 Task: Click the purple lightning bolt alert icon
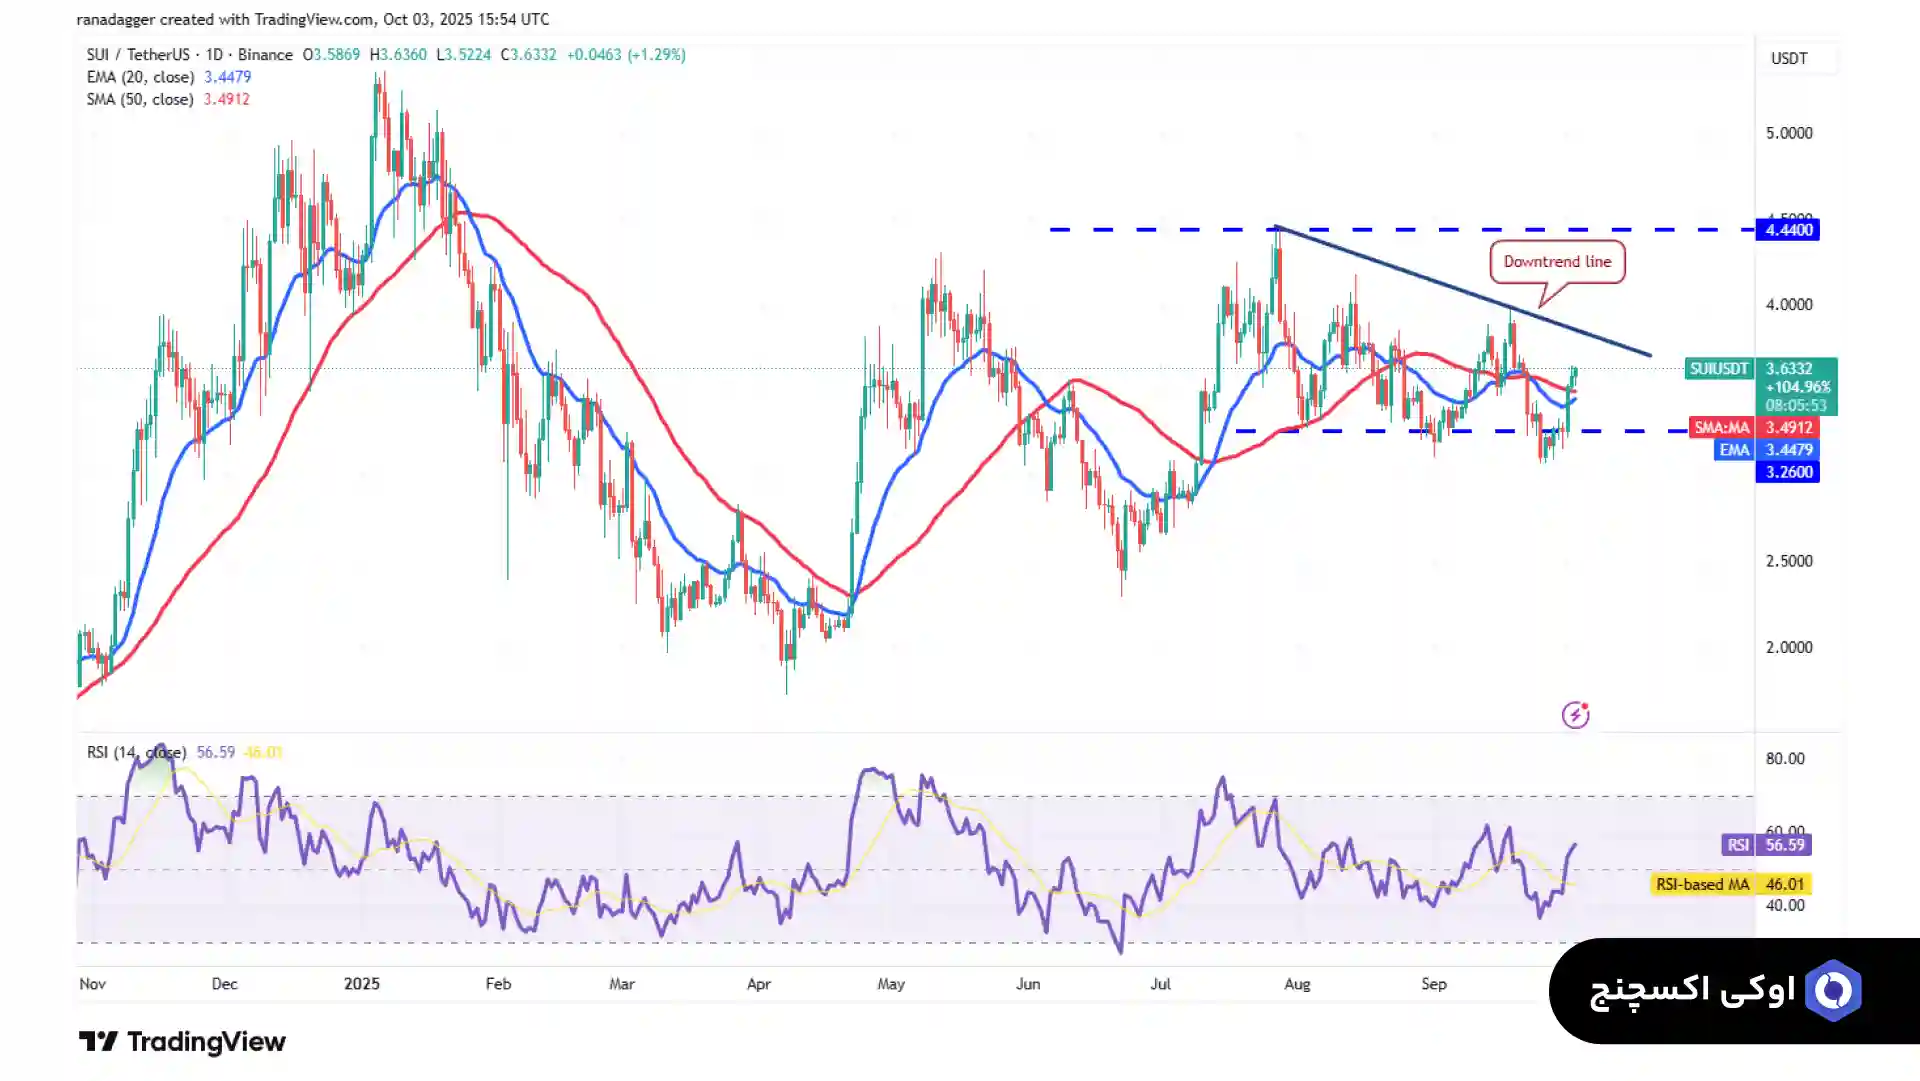(x=1575, y=715)
